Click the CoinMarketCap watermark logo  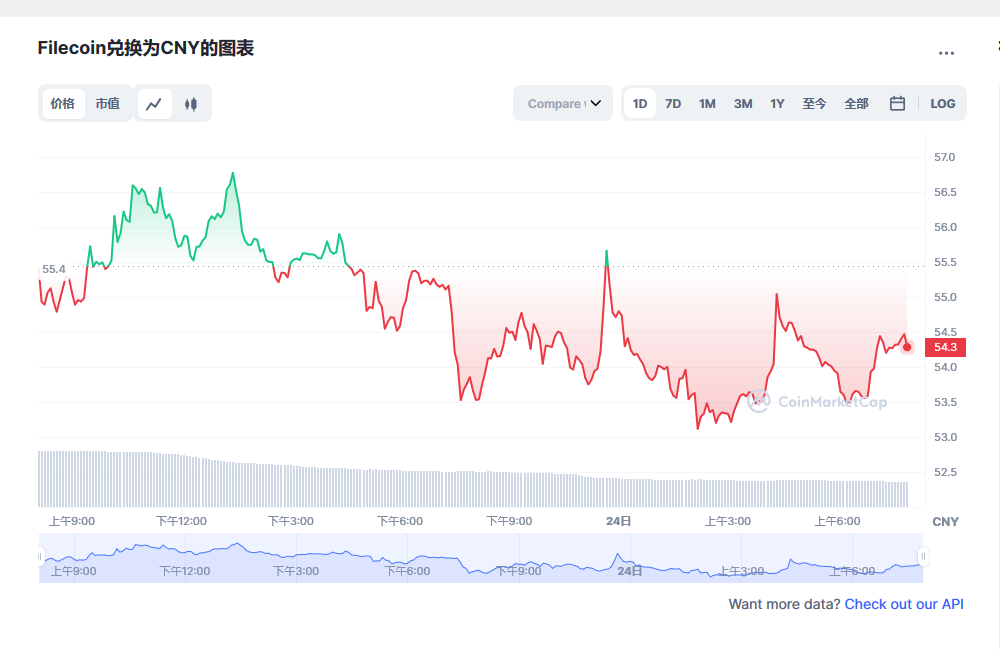click(x=817, y=402)
